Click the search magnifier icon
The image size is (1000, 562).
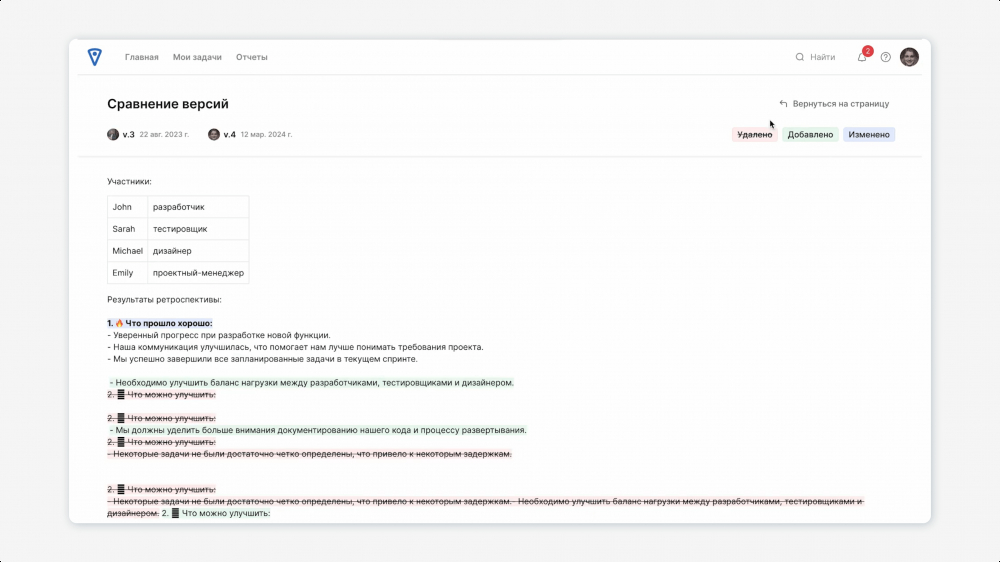[800, 57]
